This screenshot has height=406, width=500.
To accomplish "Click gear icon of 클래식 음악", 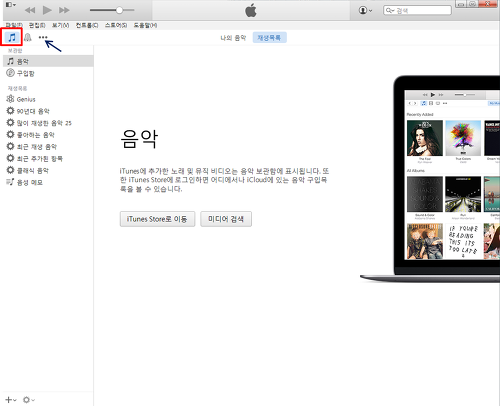I will click(x=10, y=170).
